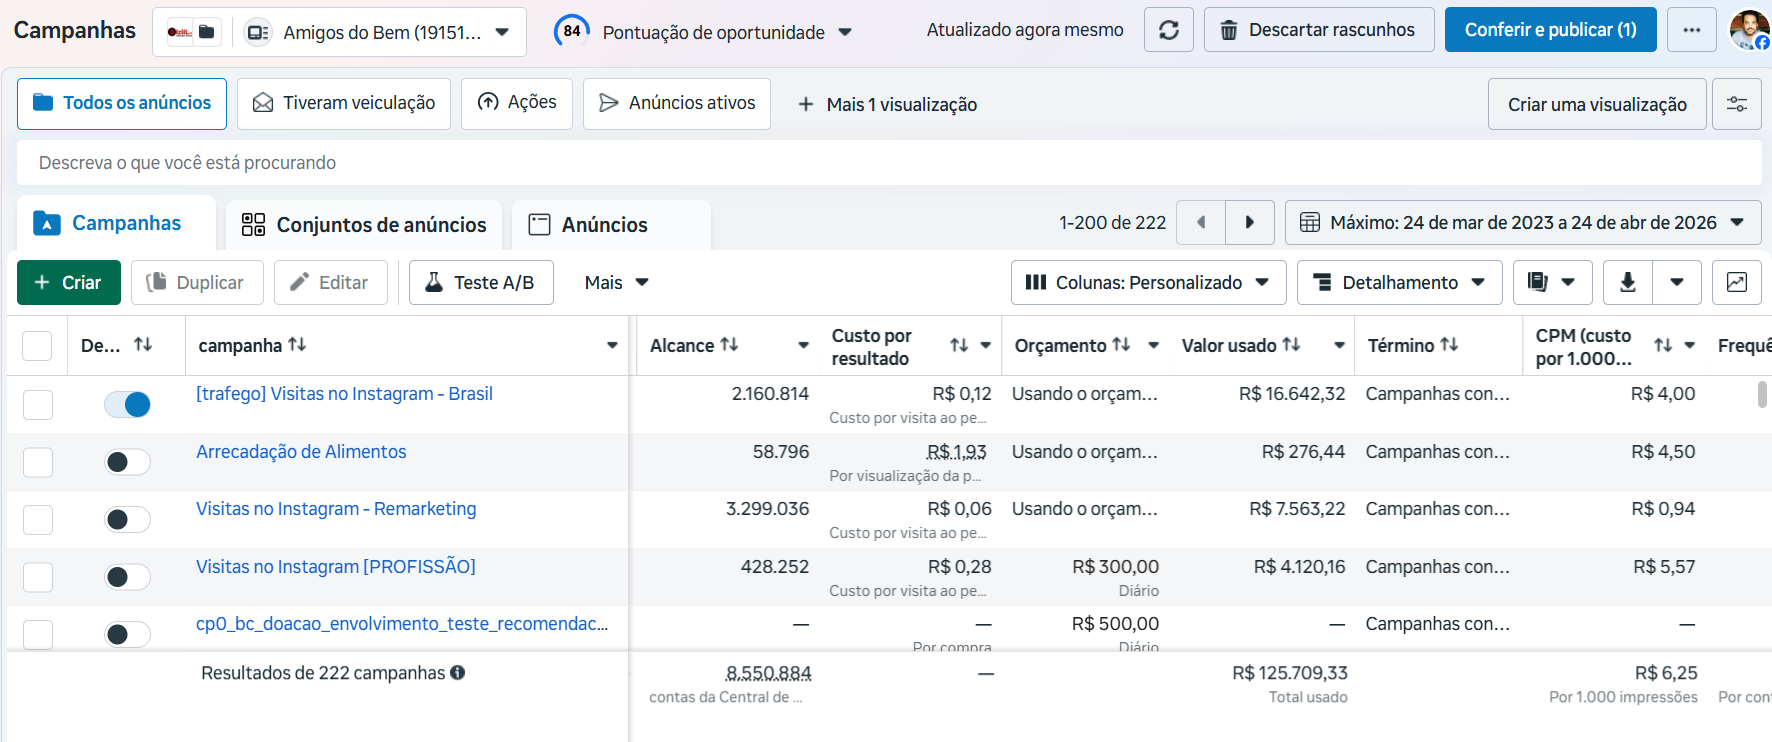The height and width of the screenshot is (742, 1772).
Task: Open the date range selector dropdown
Action: [1523, 223]
